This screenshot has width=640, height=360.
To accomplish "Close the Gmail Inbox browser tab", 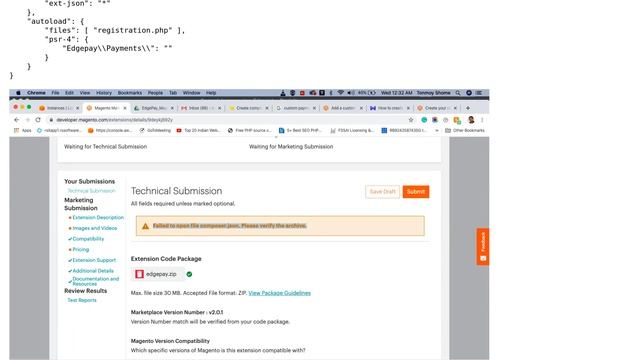I will tap(220, 108).
